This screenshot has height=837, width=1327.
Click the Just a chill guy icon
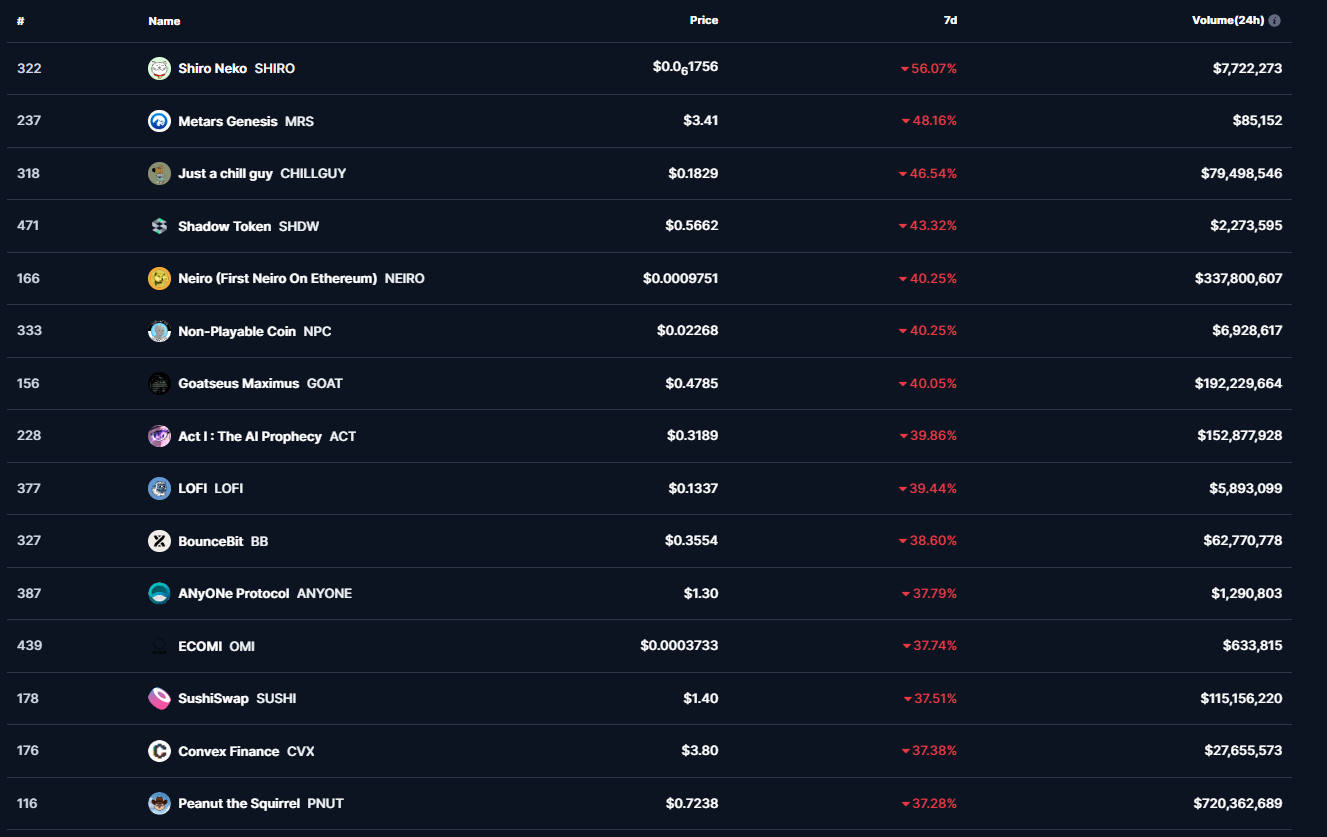[x=159, y=173]
